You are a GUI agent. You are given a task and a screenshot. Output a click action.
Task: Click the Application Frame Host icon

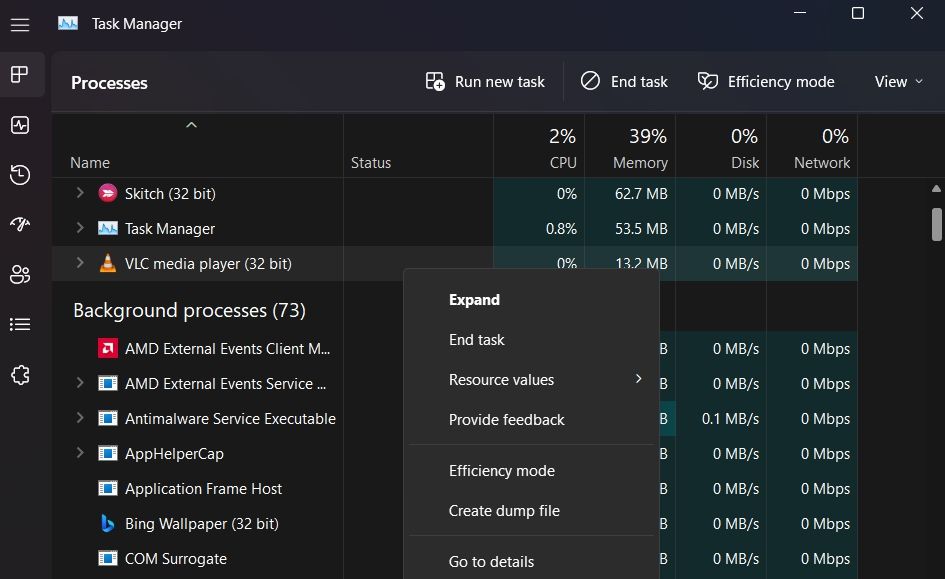click(x=108, y=488)
